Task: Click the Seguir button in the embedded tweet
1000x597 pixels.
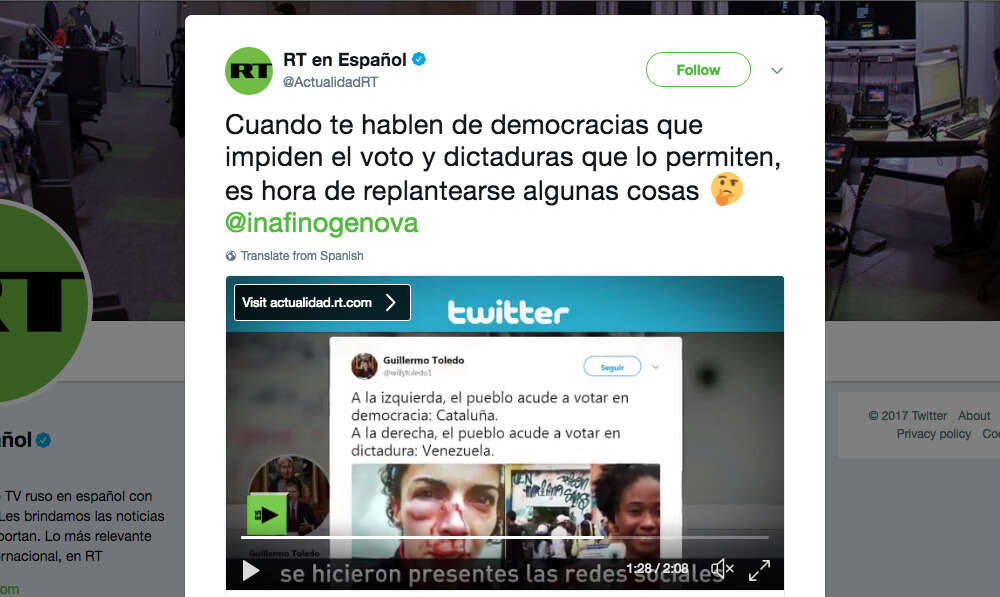Action: pos(612,367)
